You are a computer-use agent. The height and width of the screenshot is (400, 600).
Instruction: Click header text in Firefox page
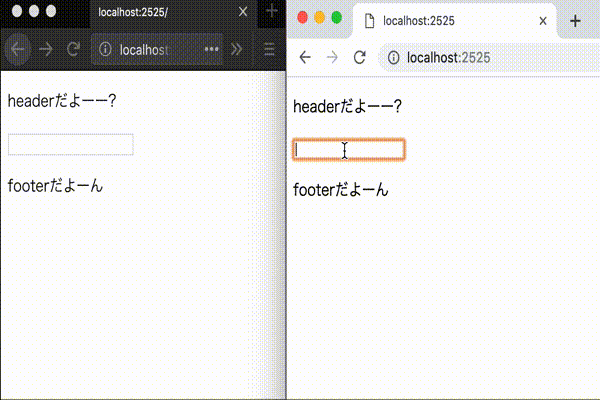click(x=62, y=101)
